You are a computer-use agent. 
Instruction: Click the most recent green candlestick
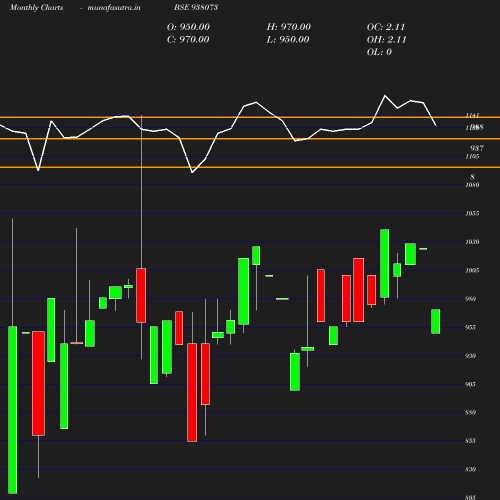[x=436, y=321]
